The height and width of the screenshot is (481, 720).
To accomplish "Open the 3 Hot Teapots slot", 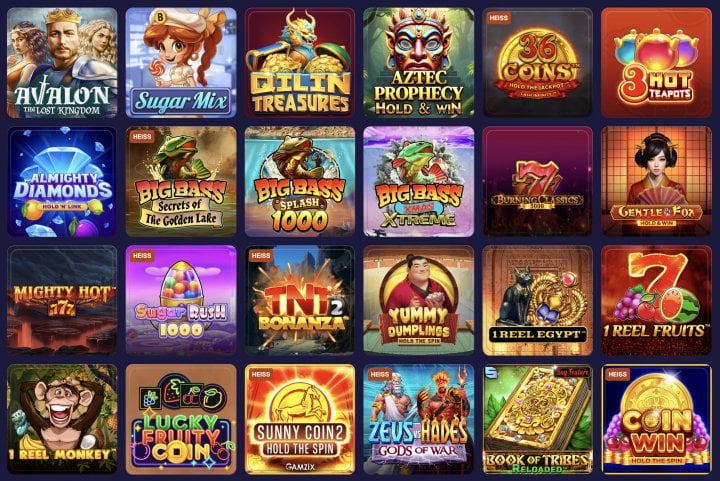I will [x=657, y=62].
